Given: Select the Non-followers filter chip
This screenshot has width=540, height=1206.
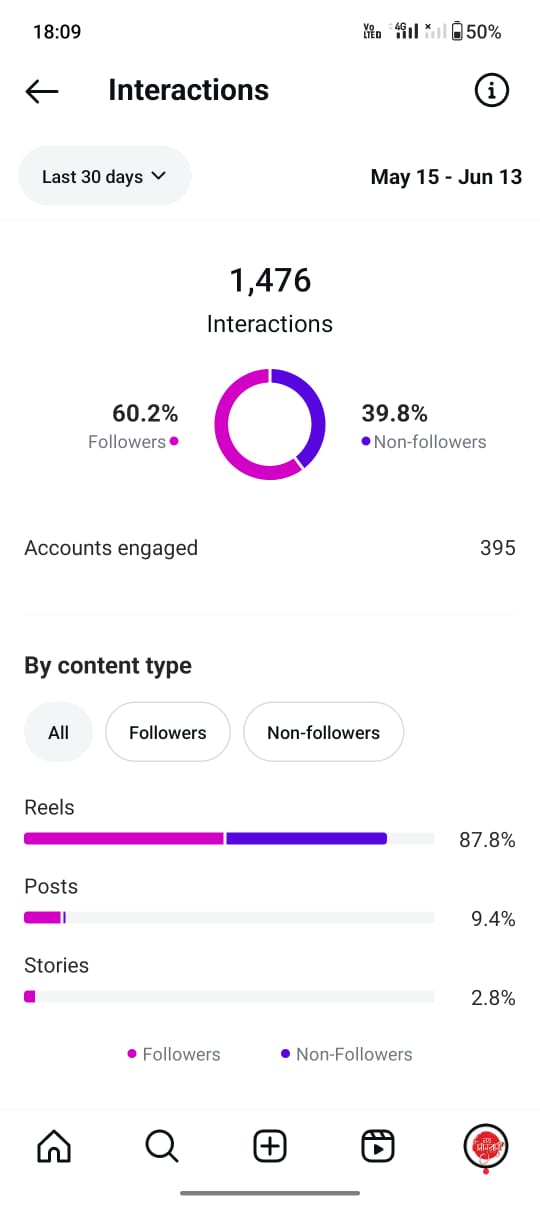Looking at the screenshot, I should (x=324, y=733).
